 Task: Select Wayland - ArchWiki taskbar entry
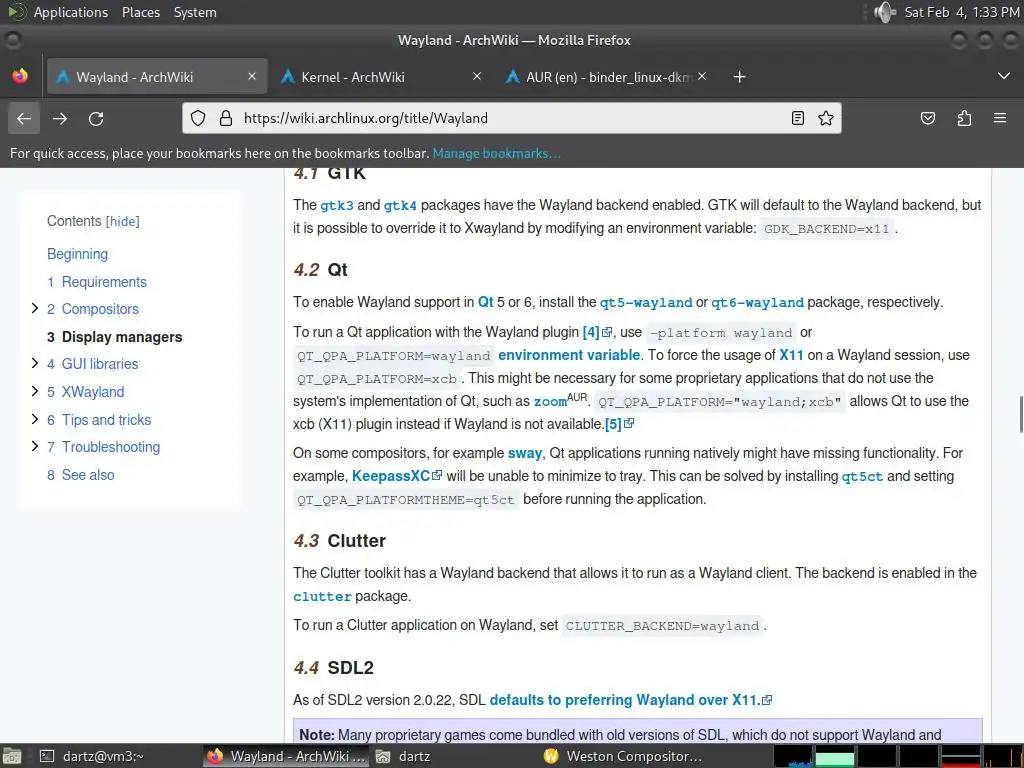pyautogui.click(x=287, y=756)
